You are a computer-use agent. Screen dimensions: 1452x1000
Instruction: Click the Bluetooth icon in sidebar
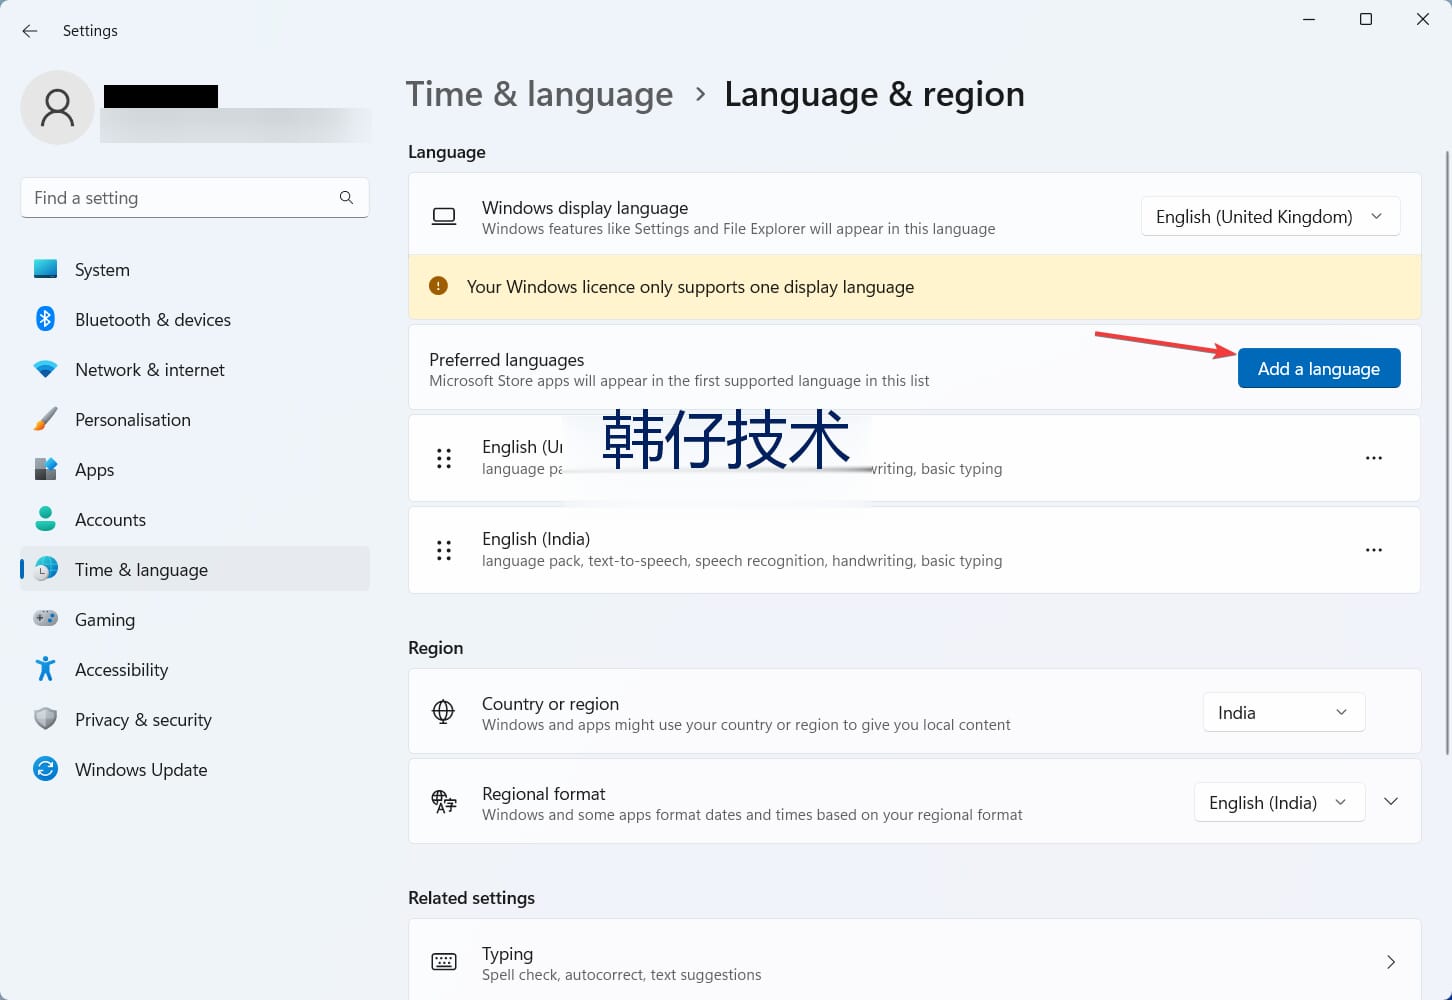[x=45, y=318]
